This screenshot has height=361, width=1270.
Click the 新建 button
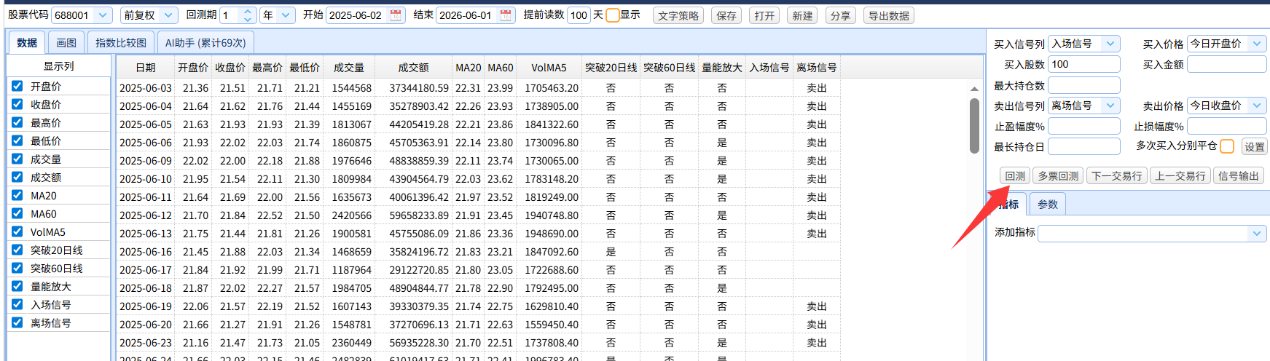coord(801,16)
